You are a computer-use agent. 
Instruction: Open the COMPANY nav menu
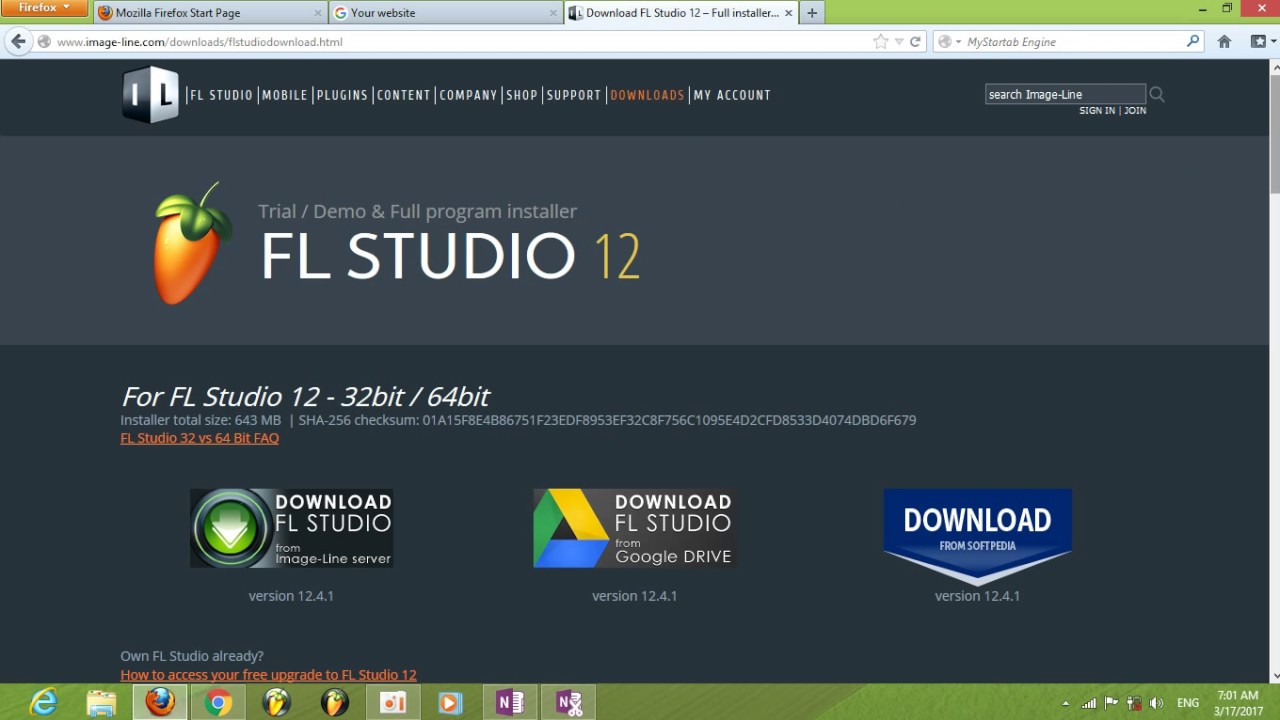(x=468, y=95)
